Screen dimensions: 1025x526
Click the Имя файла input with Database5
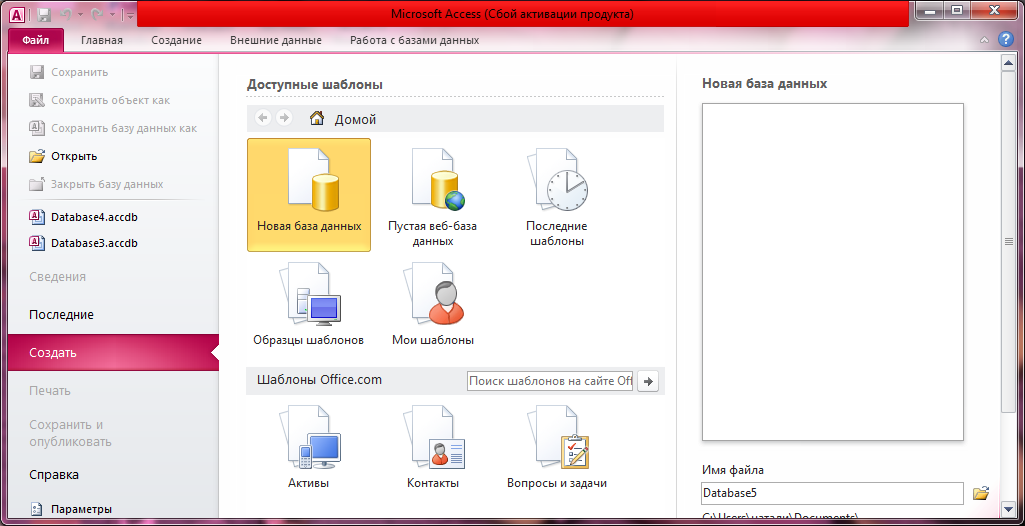click(x=832, y=493)
